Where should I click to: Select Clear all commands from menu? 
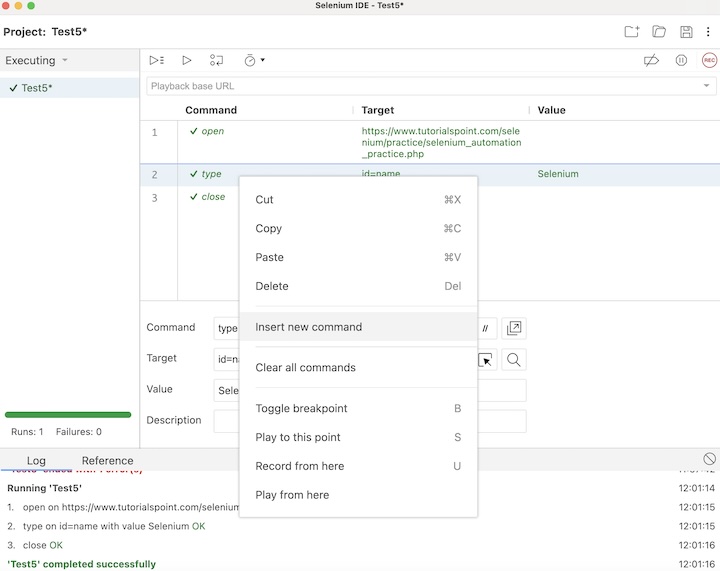pos(305,367)
